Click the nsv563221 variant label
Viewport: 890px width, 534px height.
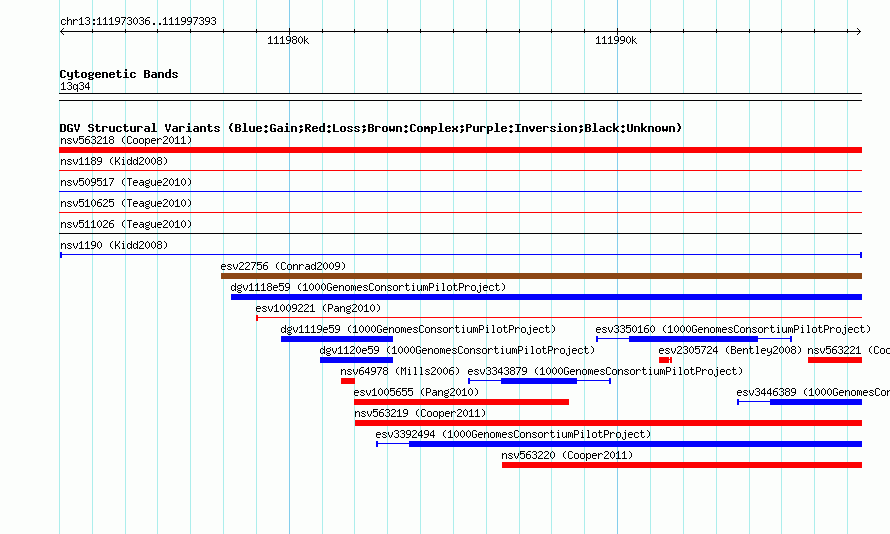(x=848, y=350)
